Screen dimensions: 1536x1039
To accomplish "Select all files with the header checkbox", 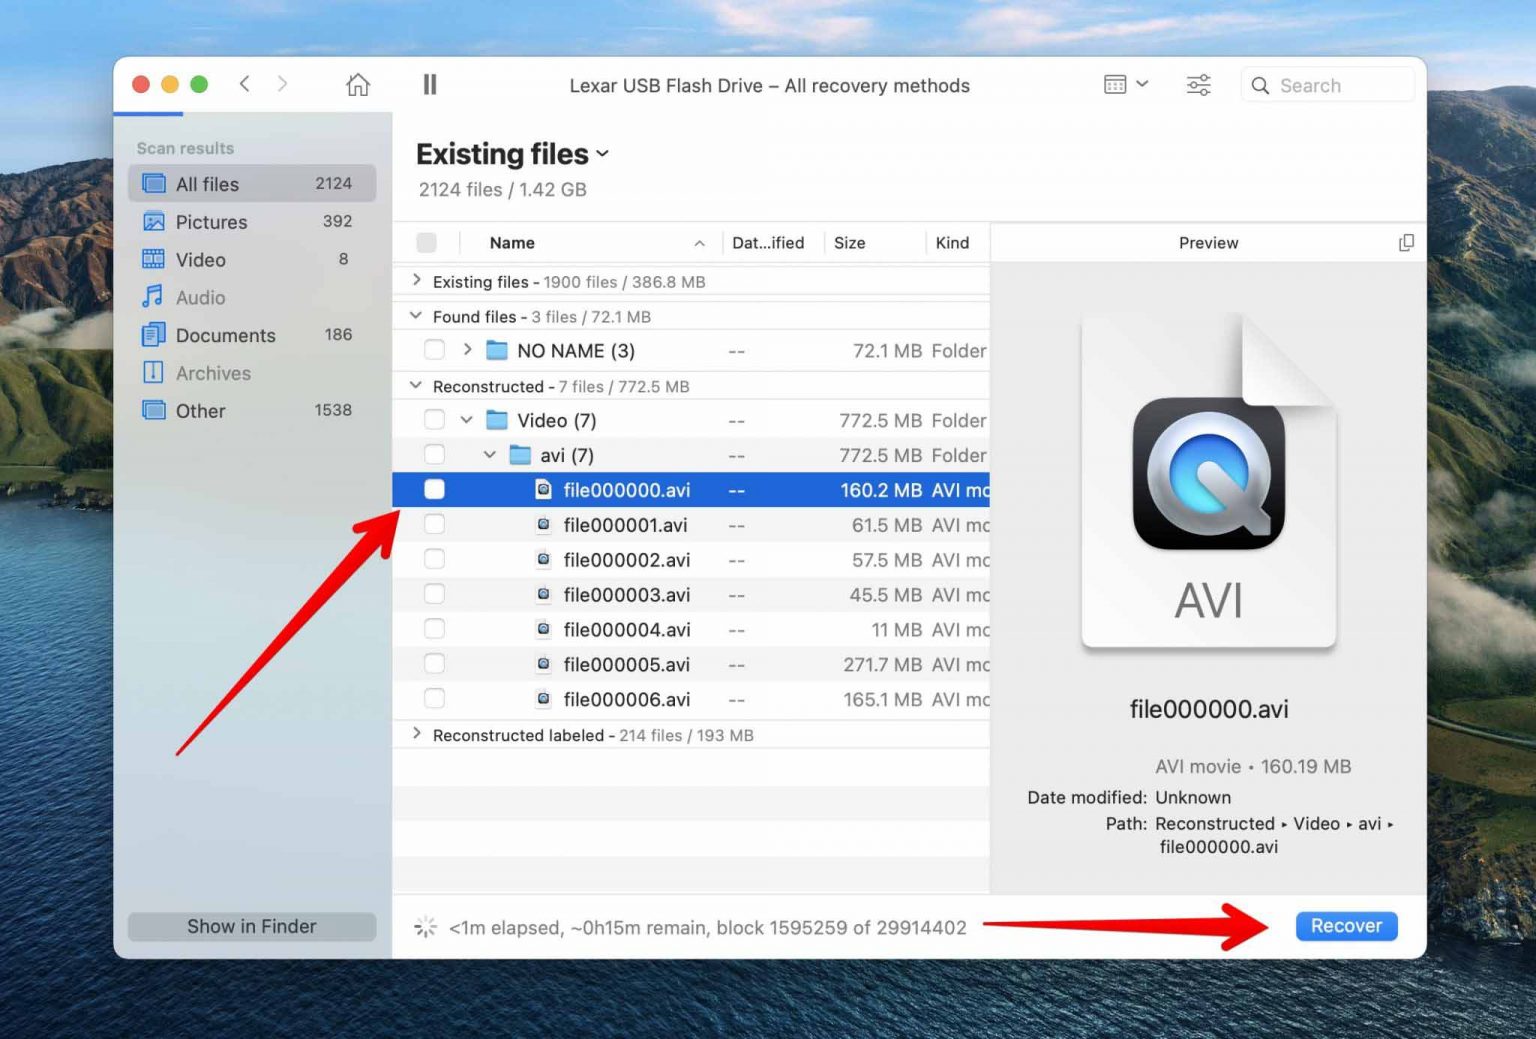I will click(426, 242).
